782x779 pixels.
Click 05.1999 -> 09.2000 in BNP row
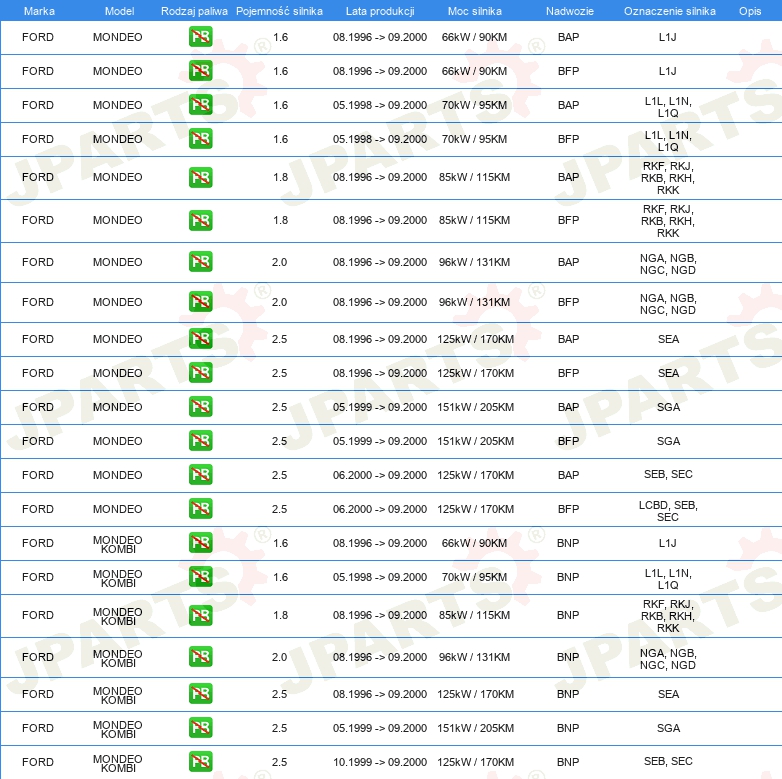[x=380, y=728]
